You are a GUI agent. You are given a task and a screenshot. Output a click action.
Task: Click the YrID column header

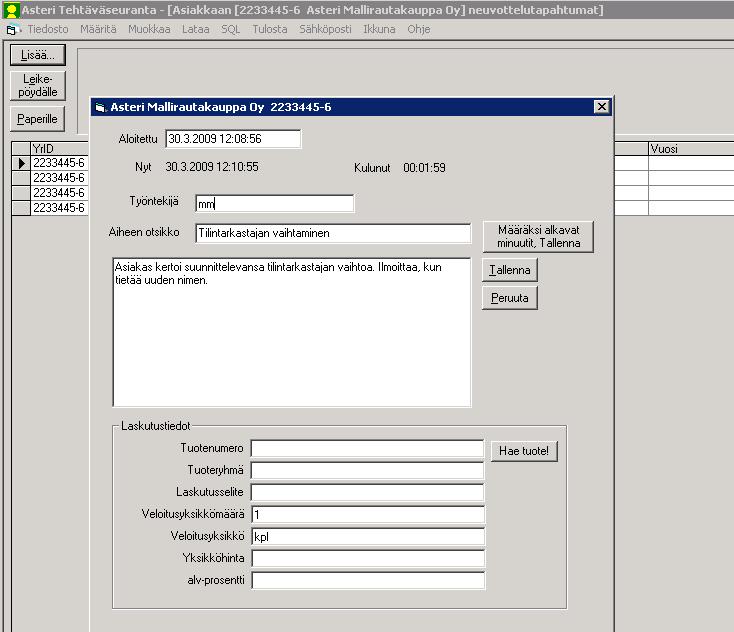pyautogui.click(x=59, y=148)
